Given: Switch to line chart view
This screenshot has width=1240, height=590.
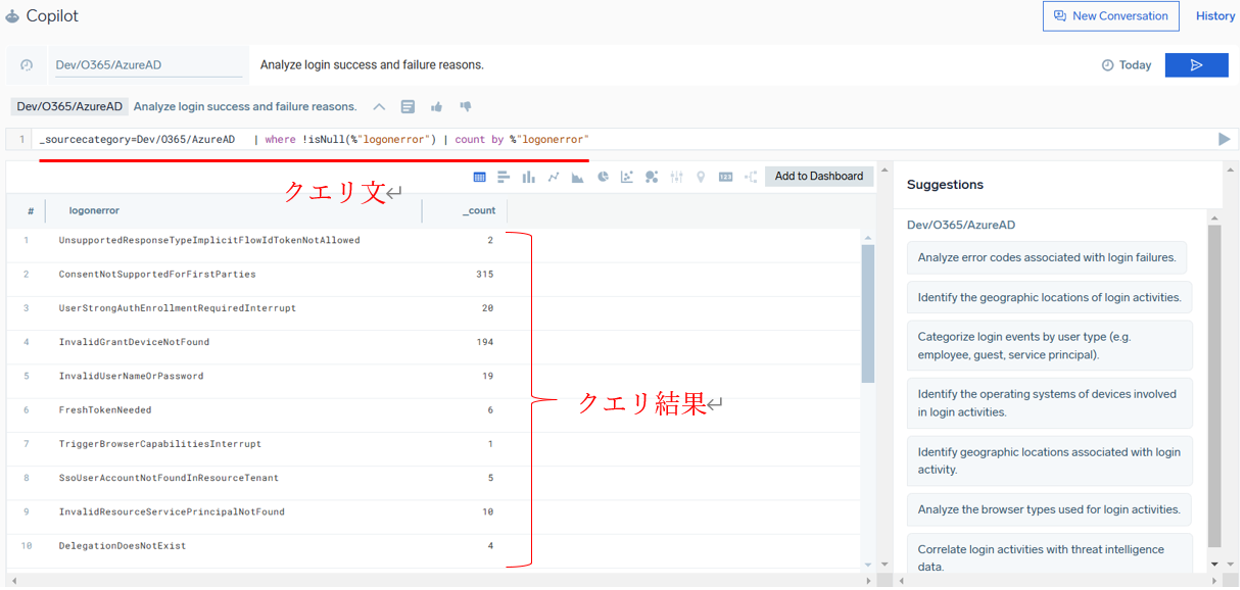Looking at the screenshot, I should [x=553, y=177].
